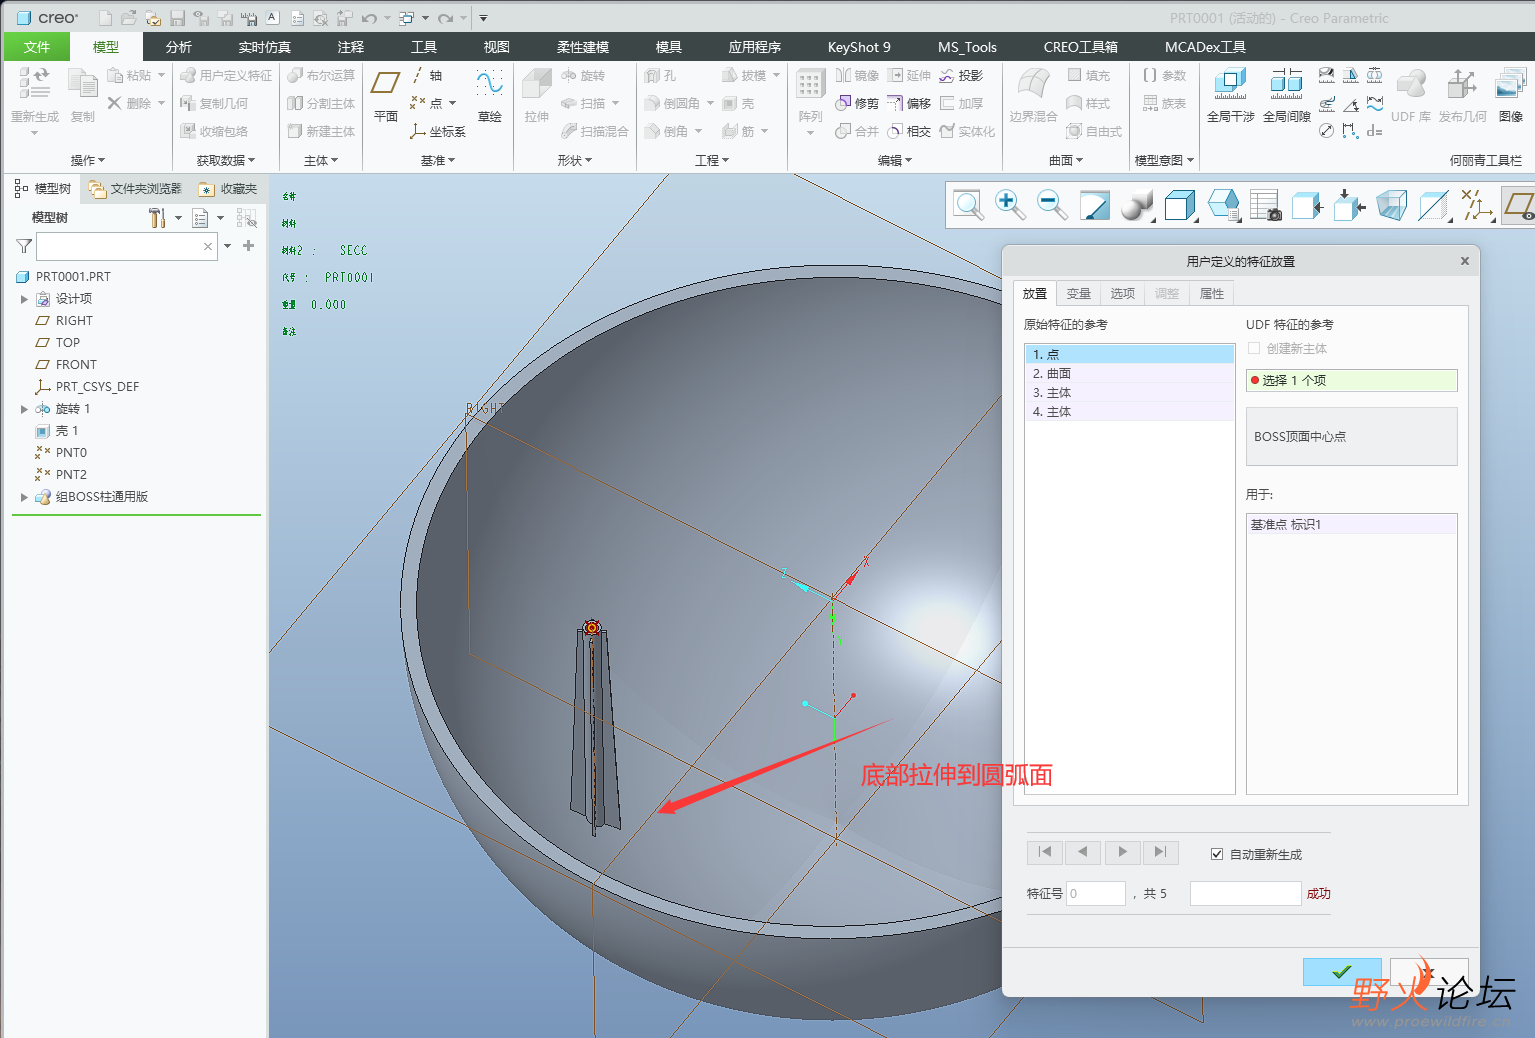
Task: Go to next feature reference button
Action: coord(1122,852)
